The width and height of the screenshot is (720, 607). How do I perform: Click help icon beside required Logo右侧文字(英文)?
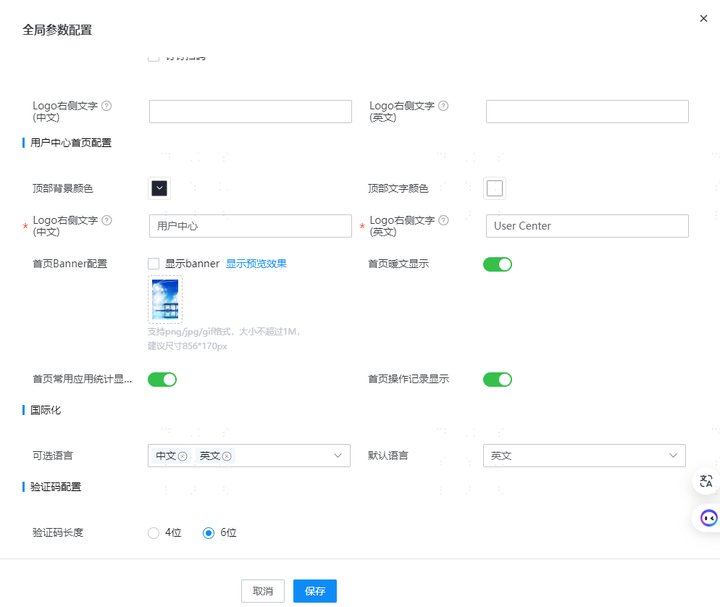point(443,220)
